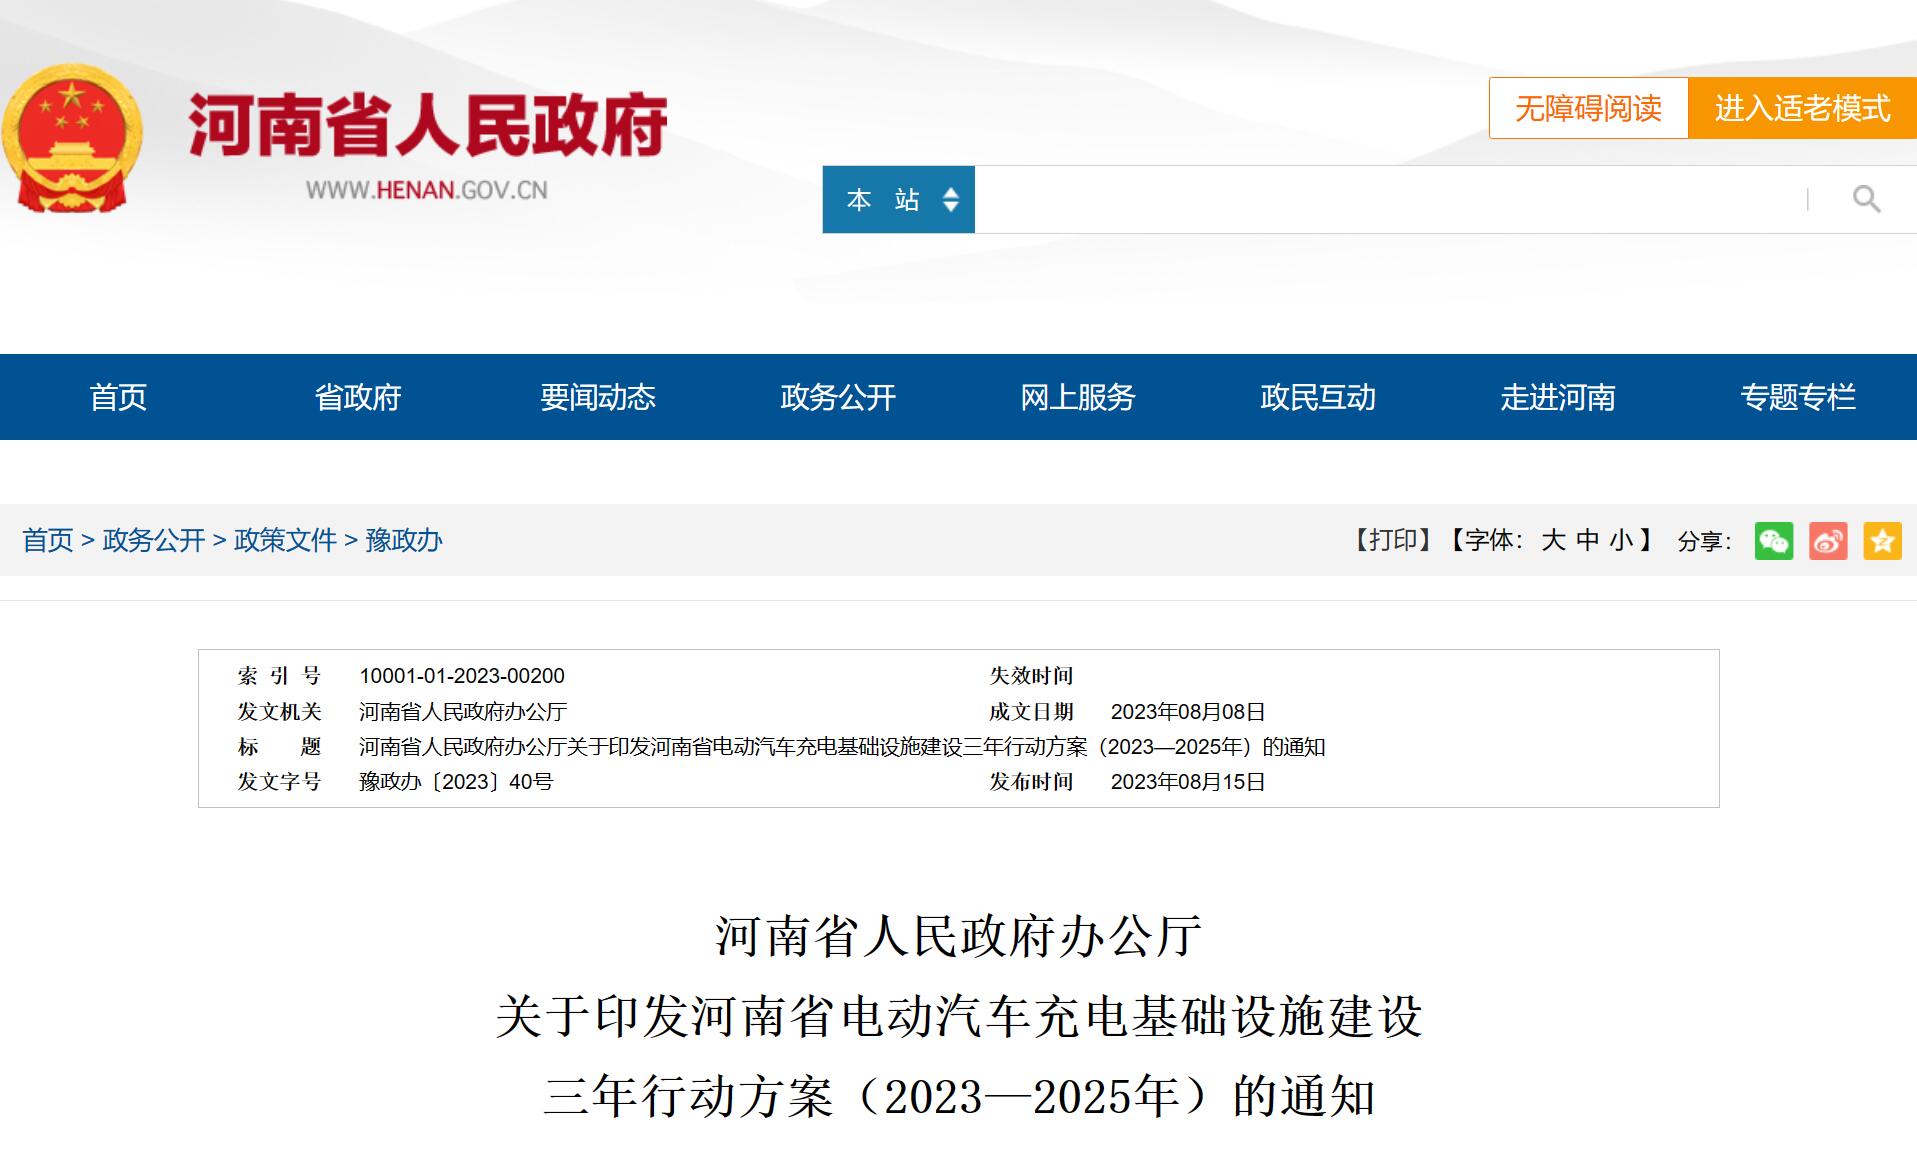Open the 政民互动 navigation item
The image size is (1917, 1171).
(1318, 397)
